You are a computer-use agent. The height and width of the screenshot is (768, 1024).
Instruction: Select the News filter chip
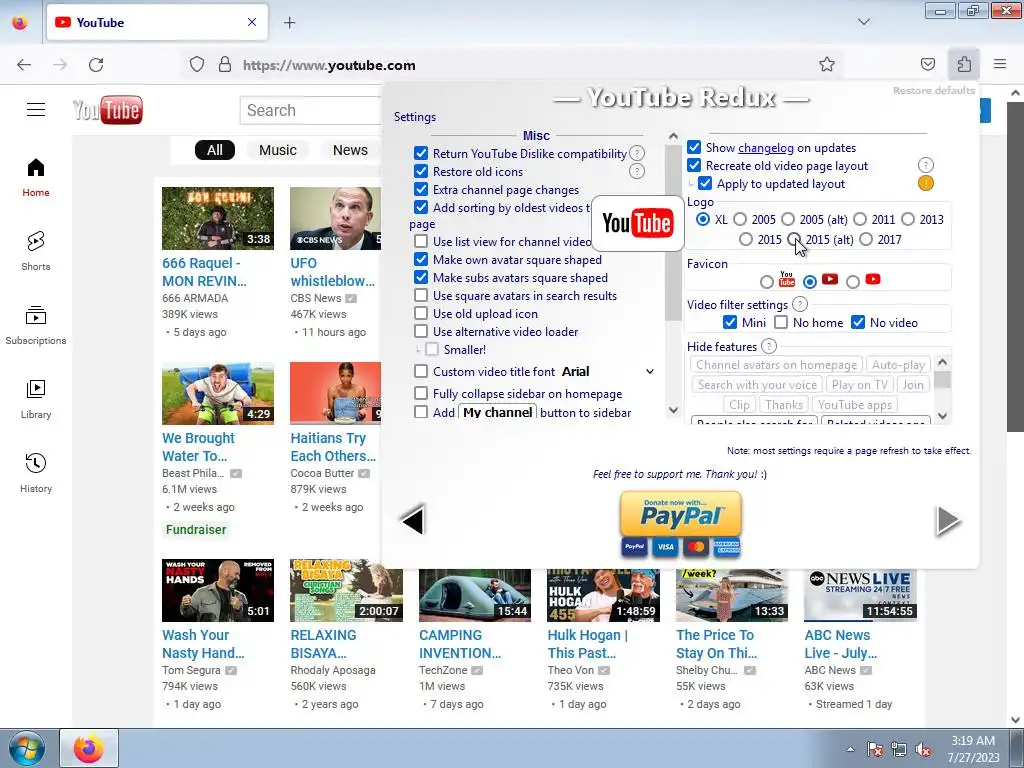350,150
